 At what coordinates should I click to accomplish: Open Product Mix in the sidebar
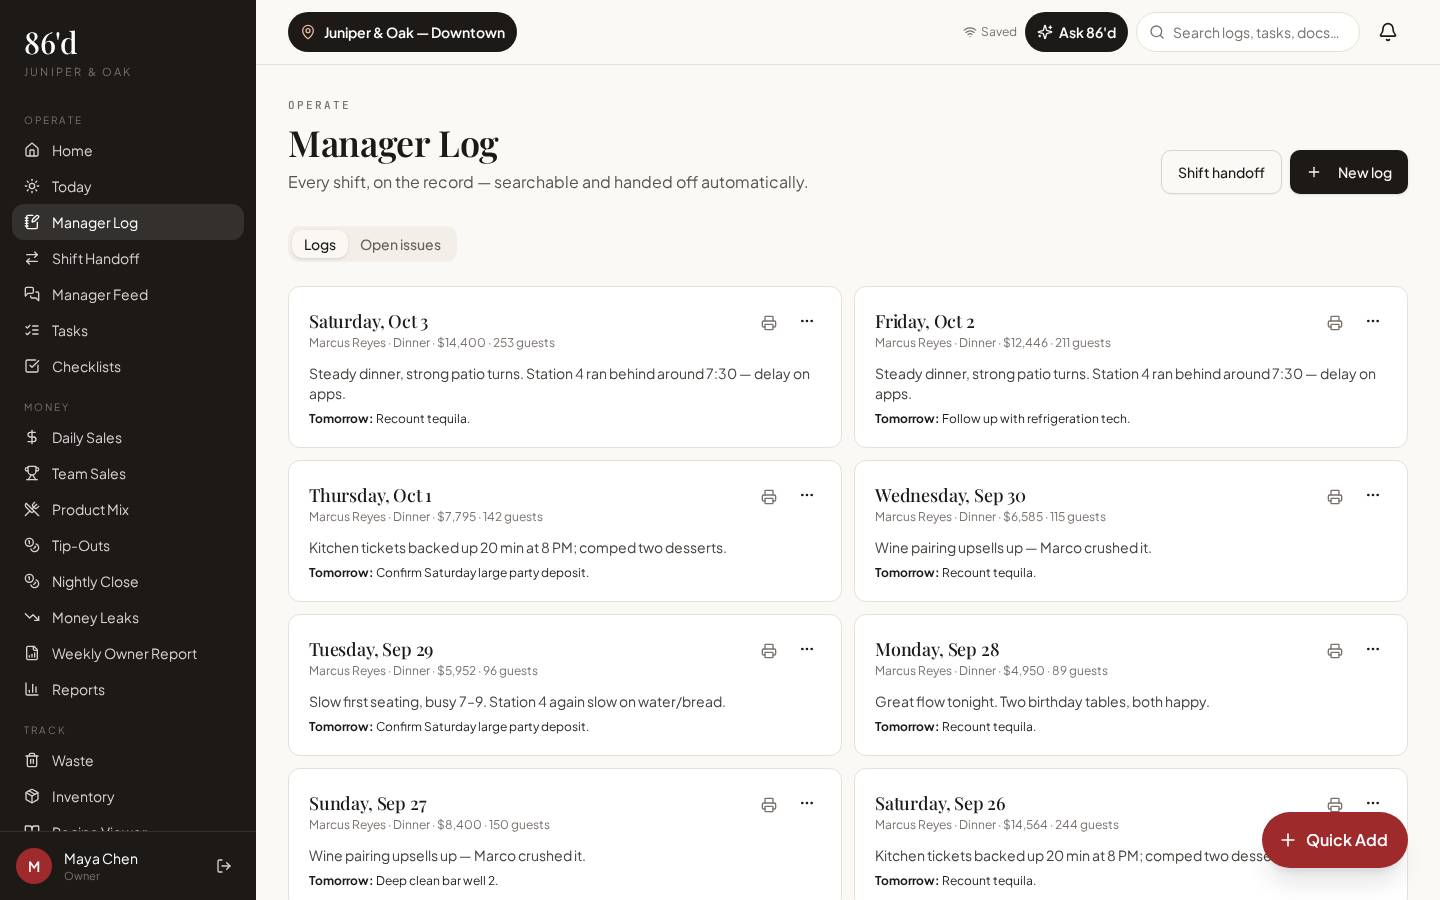(x=128, y=509)
